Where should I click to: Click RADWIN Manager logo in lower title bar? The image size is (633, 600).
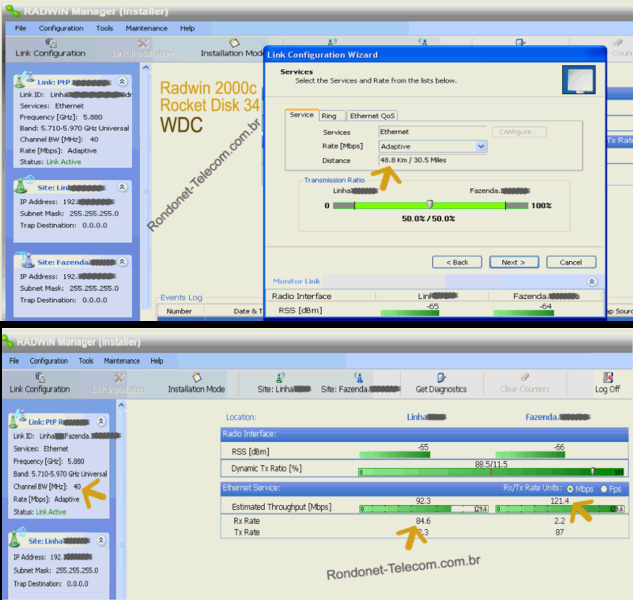click(7, 342)
